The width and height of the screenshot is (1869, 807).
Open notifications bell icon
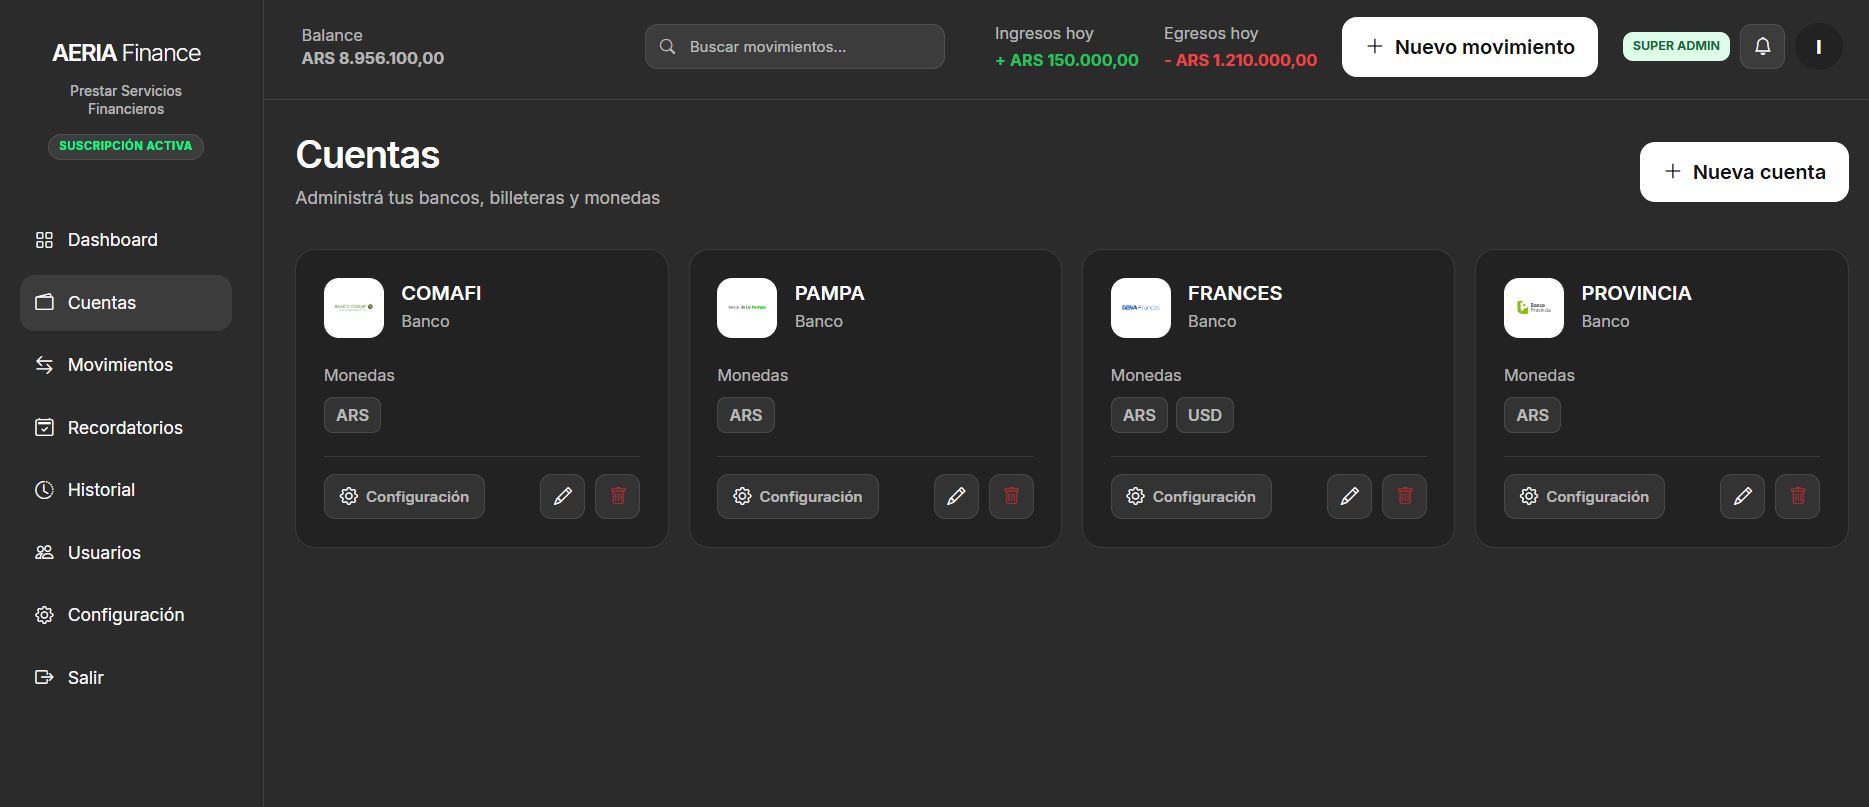1762,46
